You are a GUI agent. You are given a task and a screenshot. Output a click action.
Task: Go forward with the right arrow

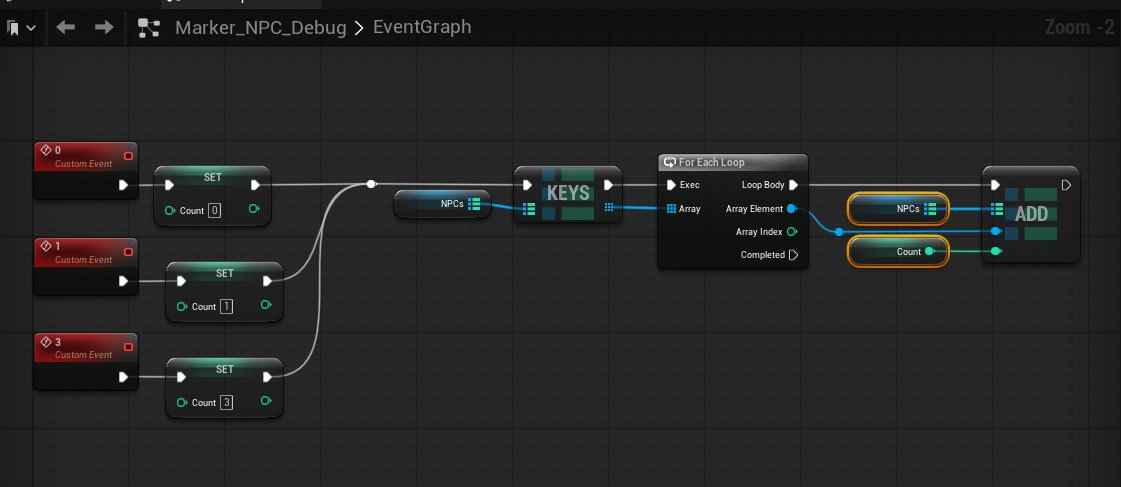tap(104, 28)
